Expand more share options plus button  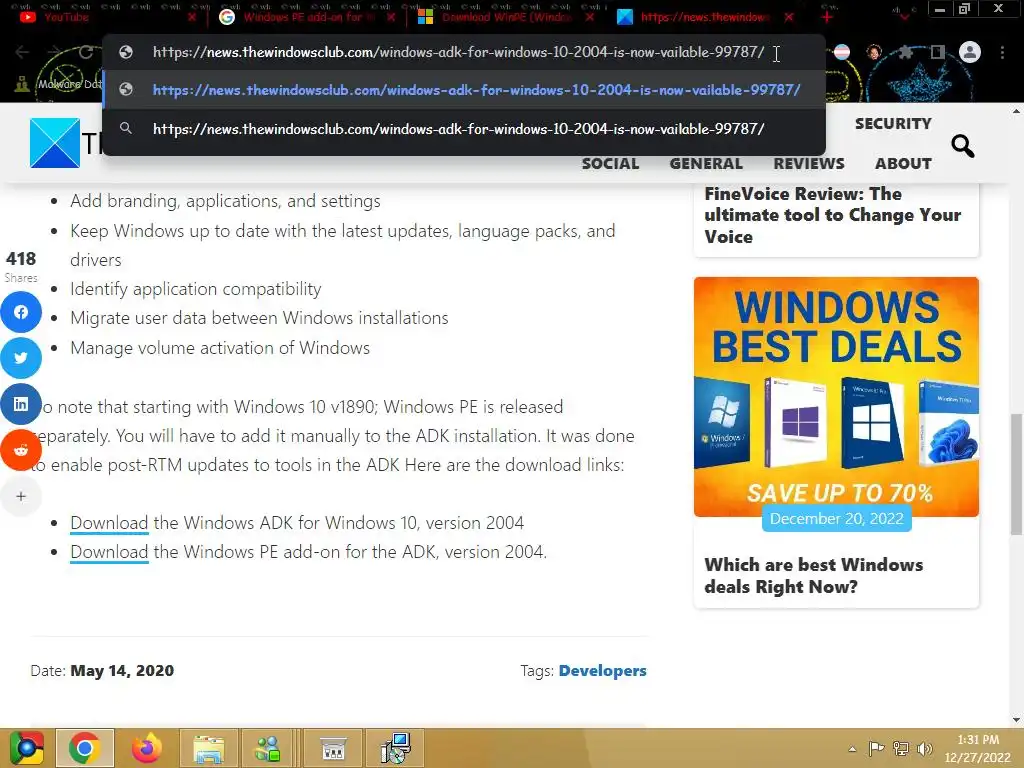click(x=21, y=496)
